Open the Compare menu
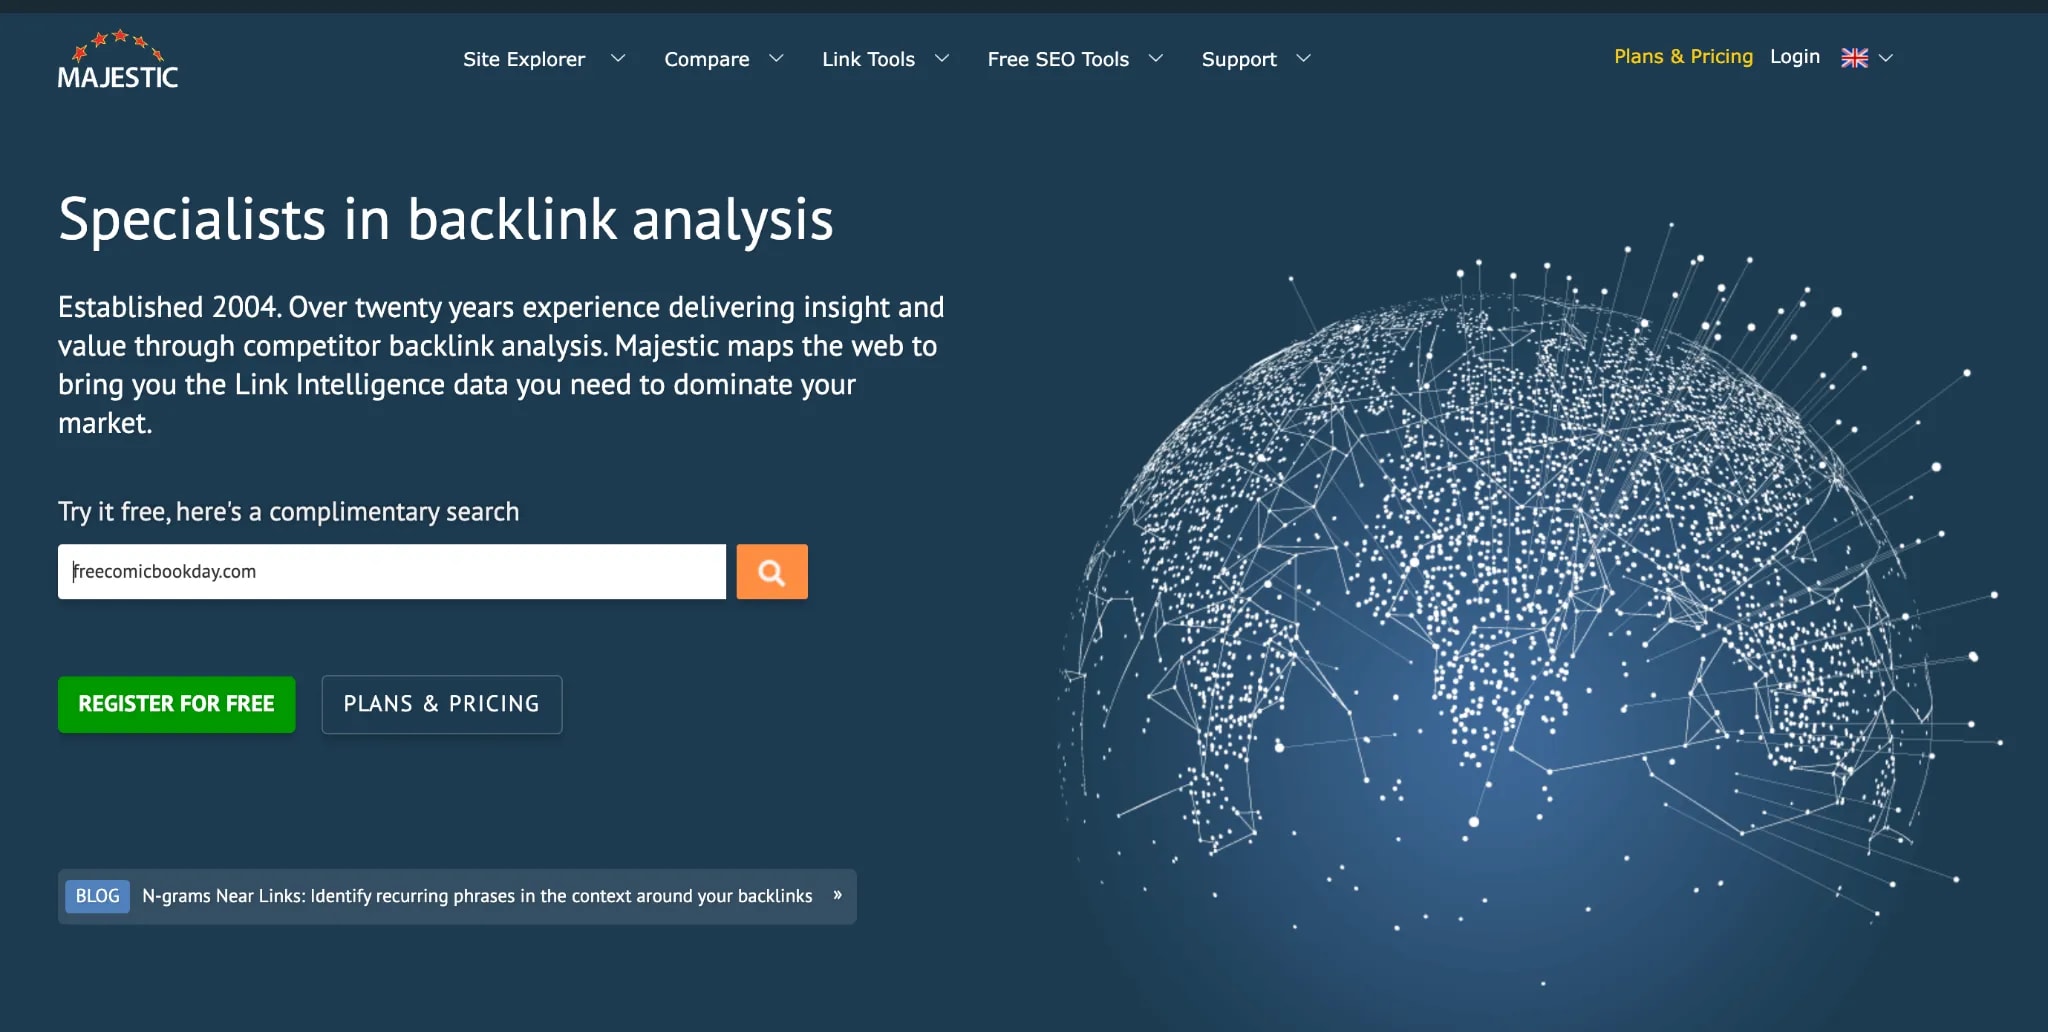 707,59
